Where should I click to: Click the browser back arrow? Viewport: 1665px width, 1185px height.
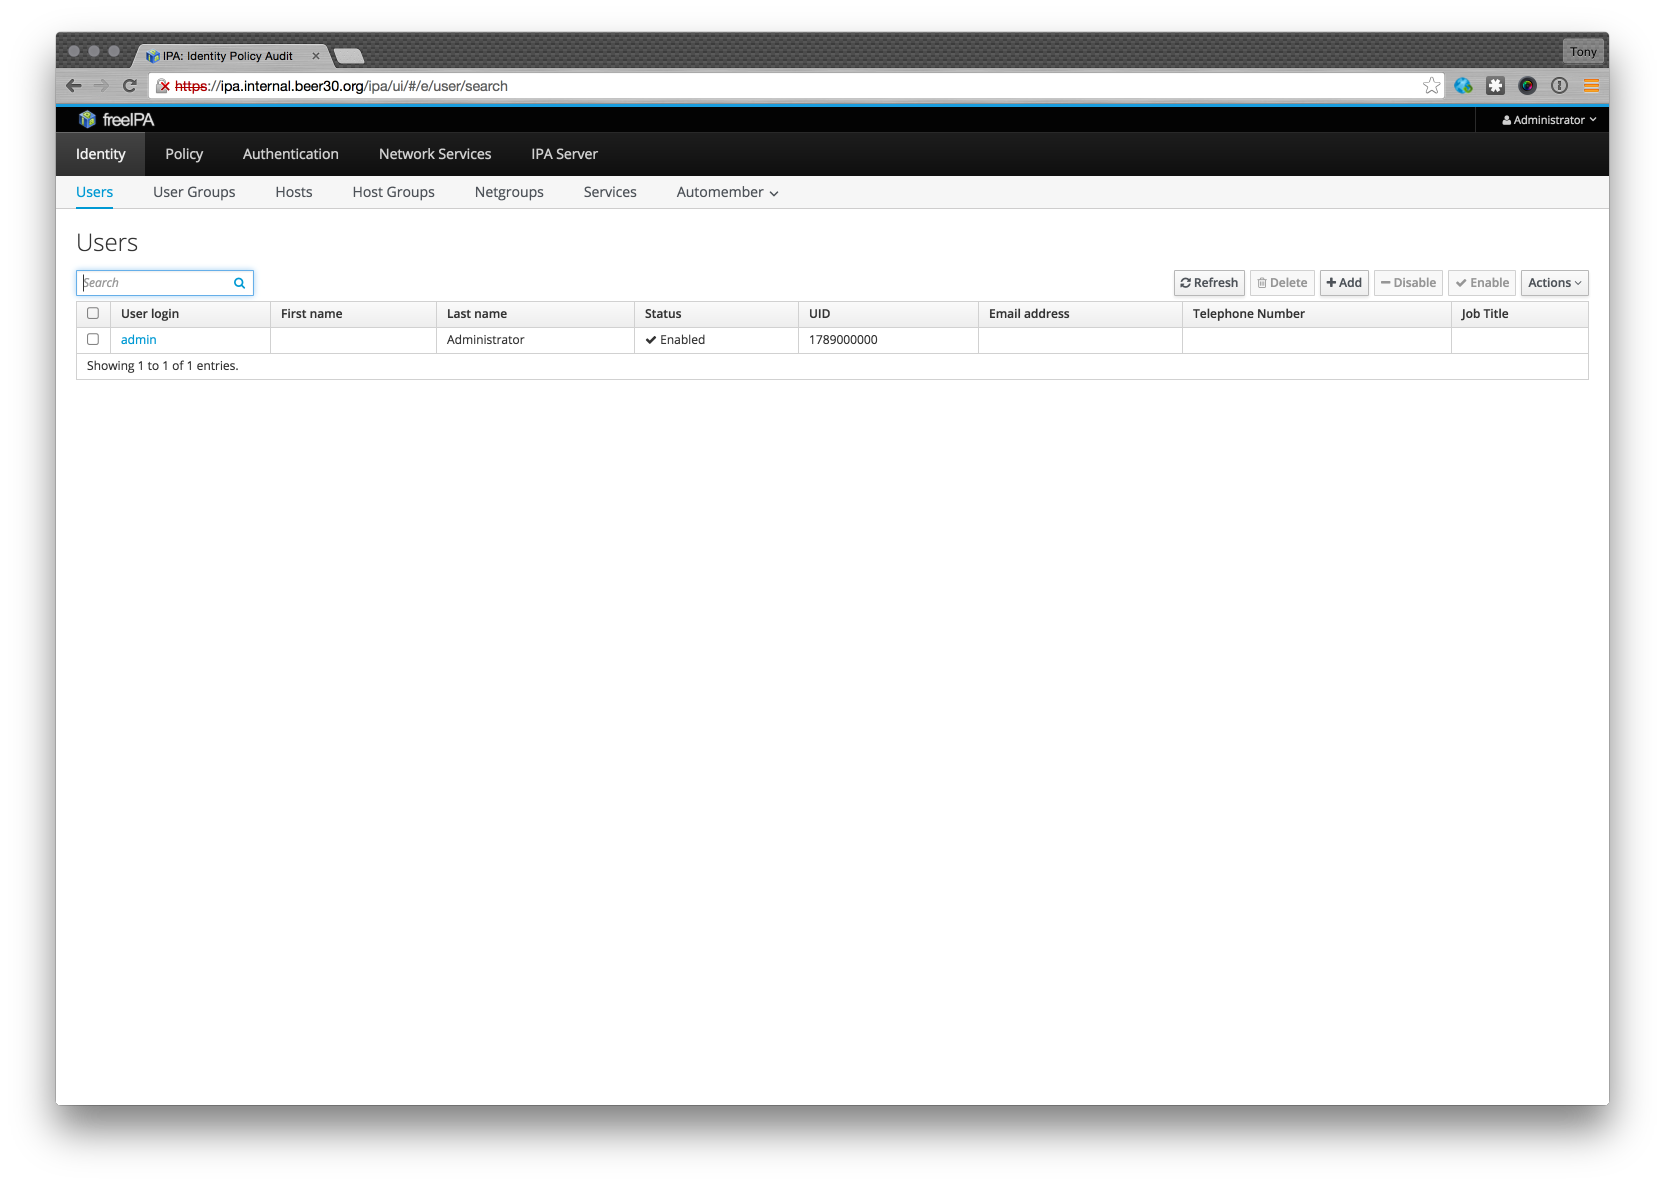click(73, 86)
